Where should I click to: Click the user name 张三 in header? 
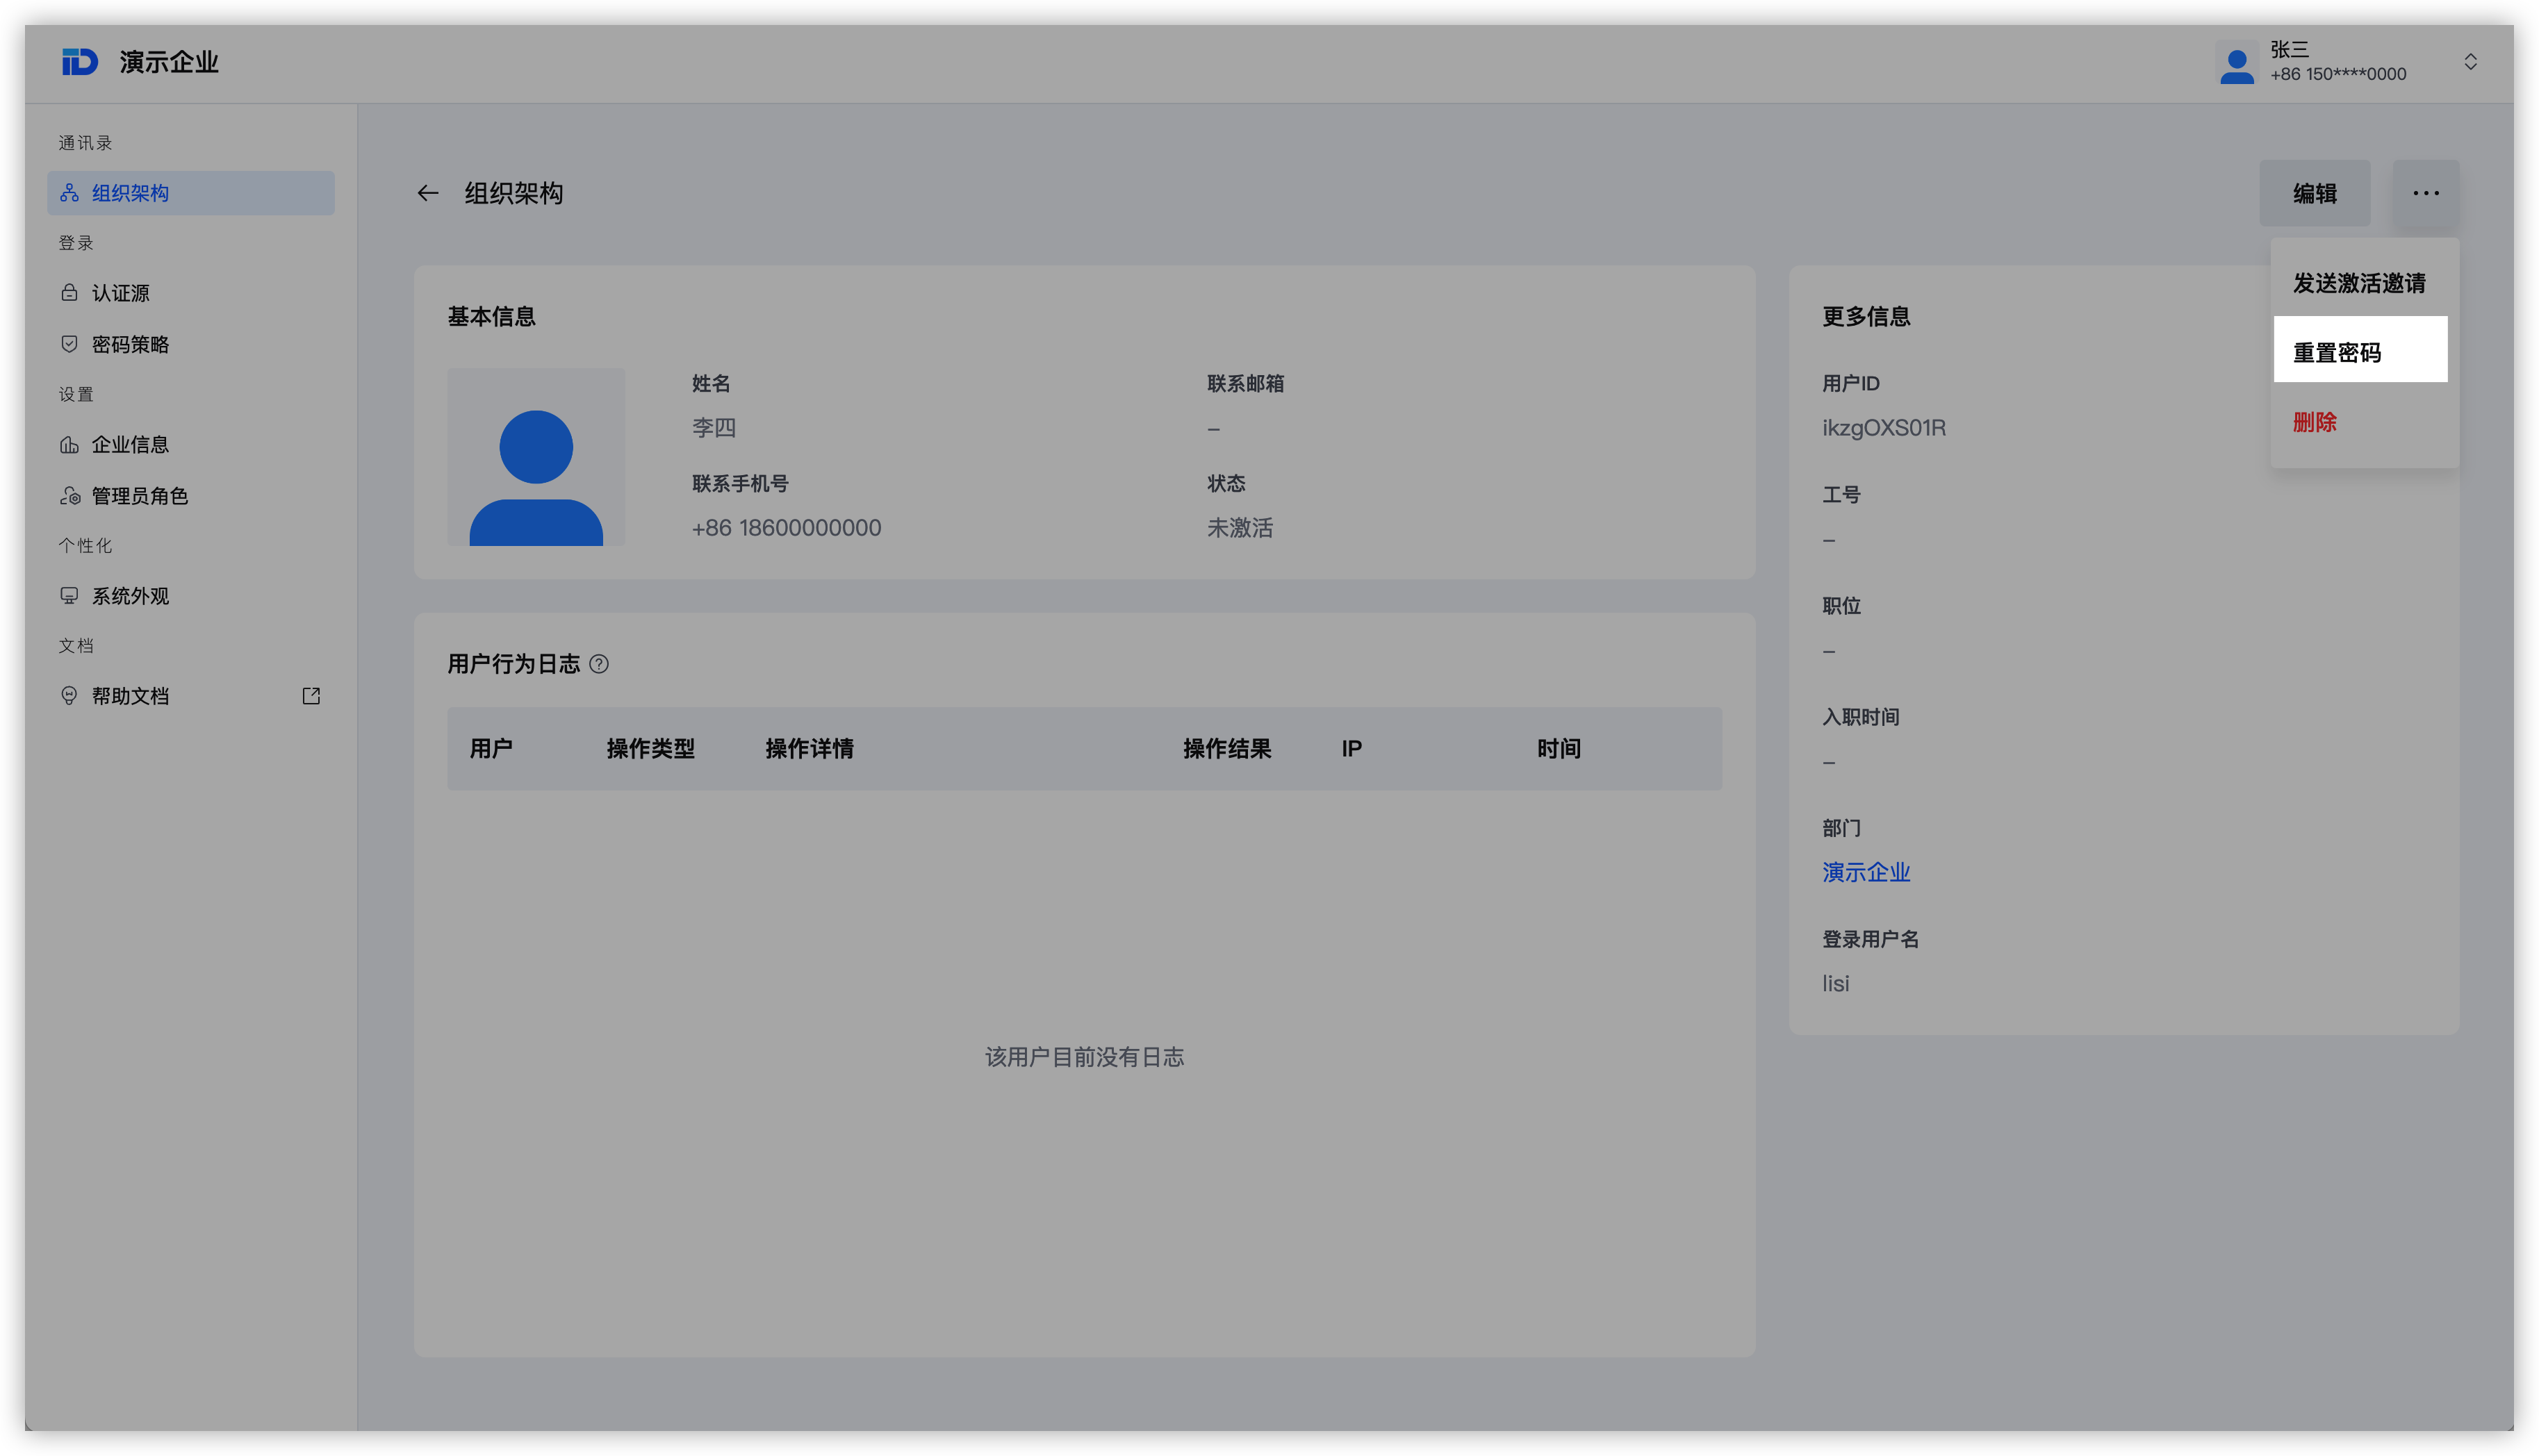point(2289,49)
